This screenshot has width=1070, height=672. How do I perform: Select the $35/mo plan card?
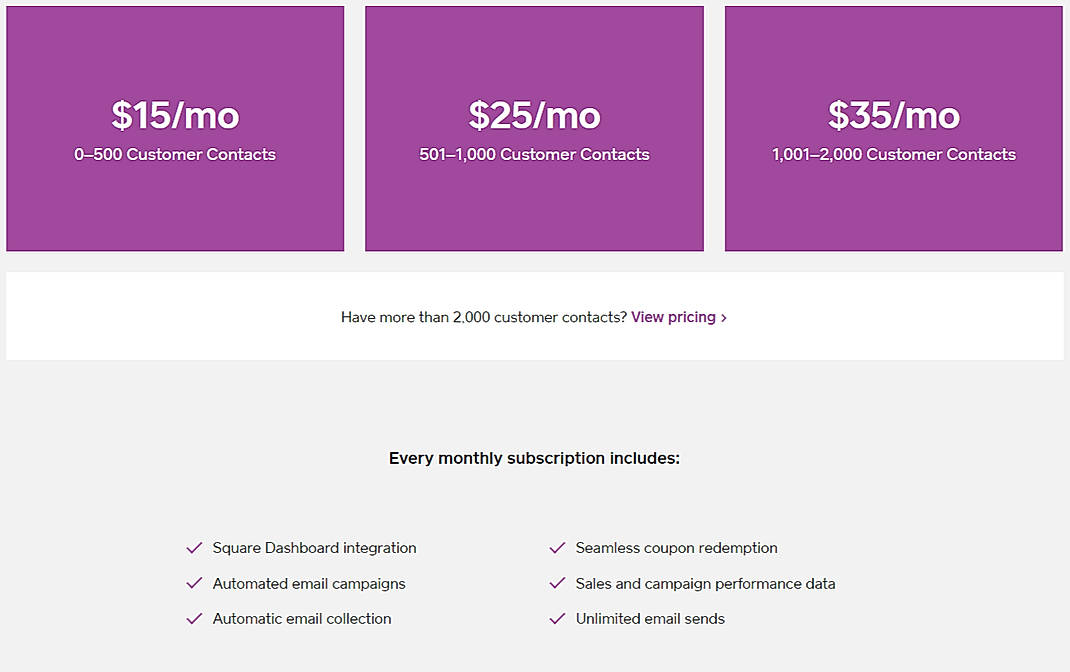[893, 127]
